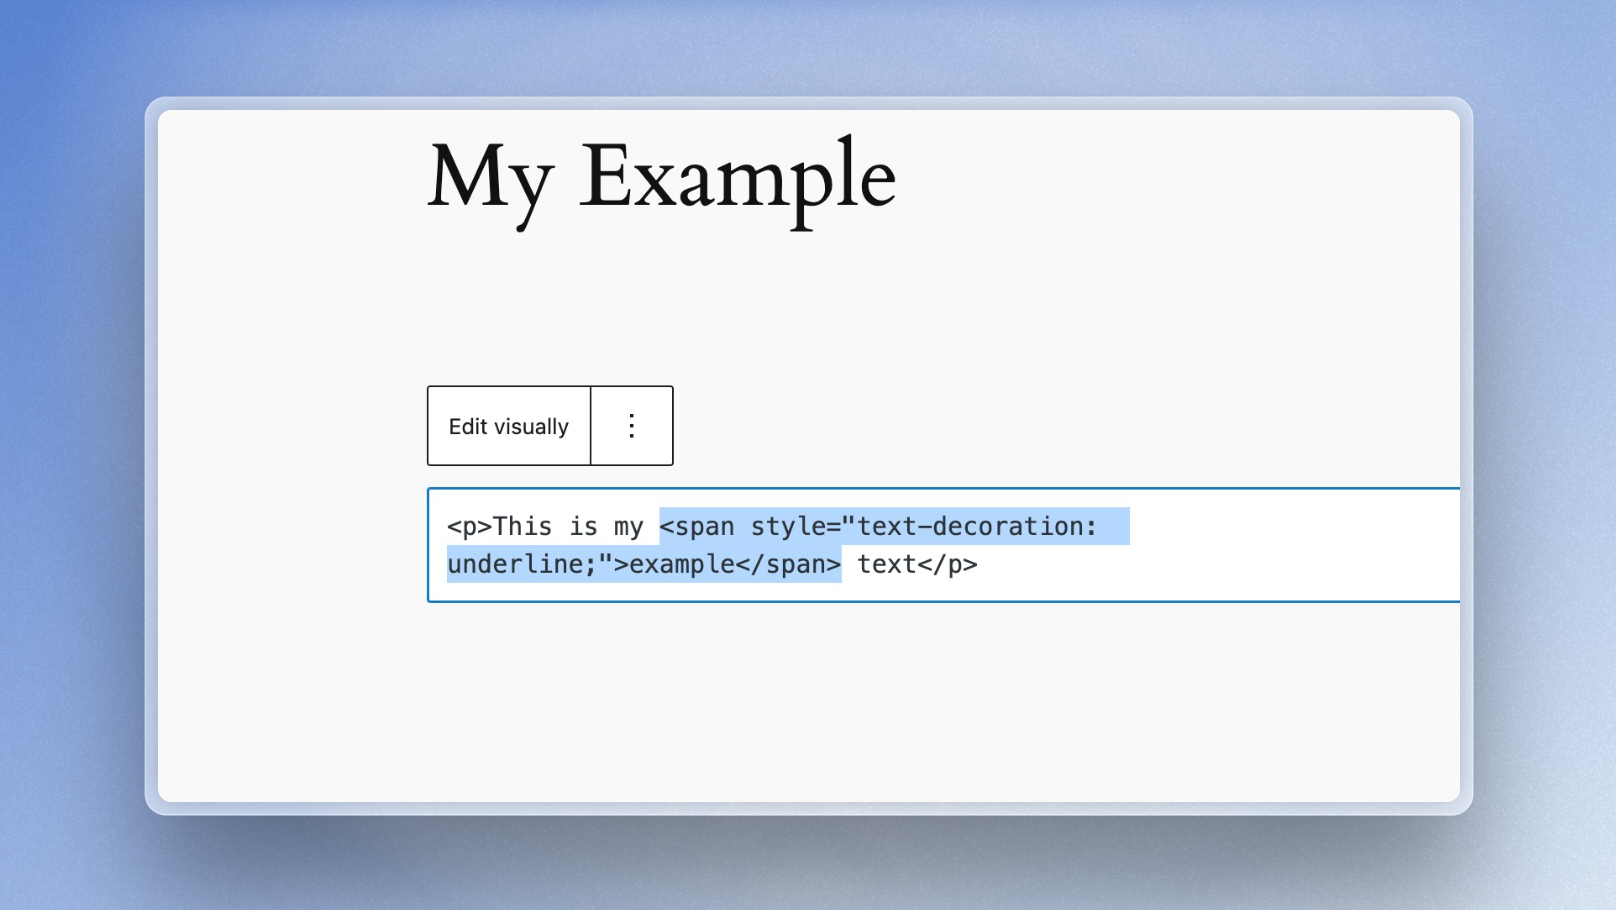Place cursor on the word This in code
This screenshot has width=1616, height=910.
point(522,527)
